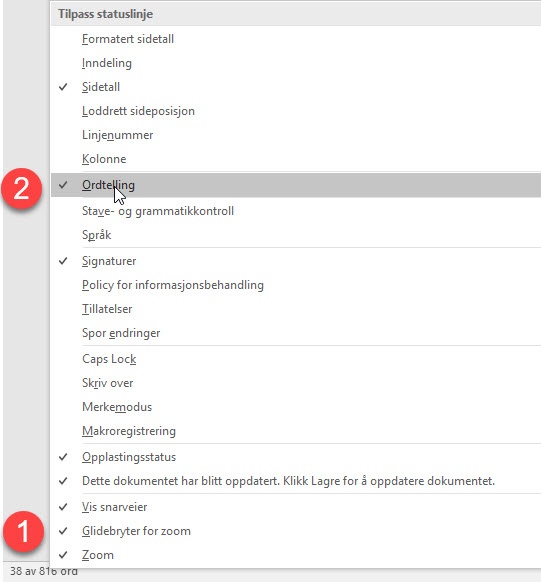Enable the Skriv over option

(296, 383)
